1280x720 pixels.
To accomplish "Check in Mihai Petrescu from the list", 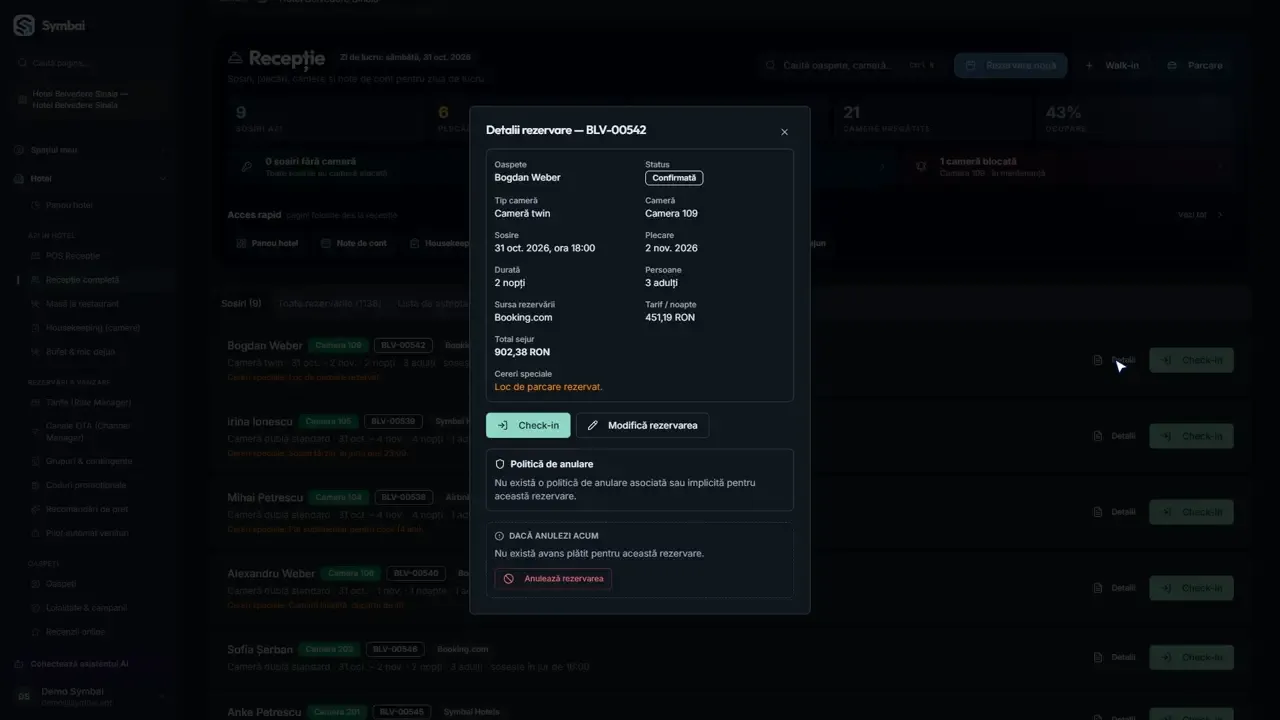I will coord(1191,512).
